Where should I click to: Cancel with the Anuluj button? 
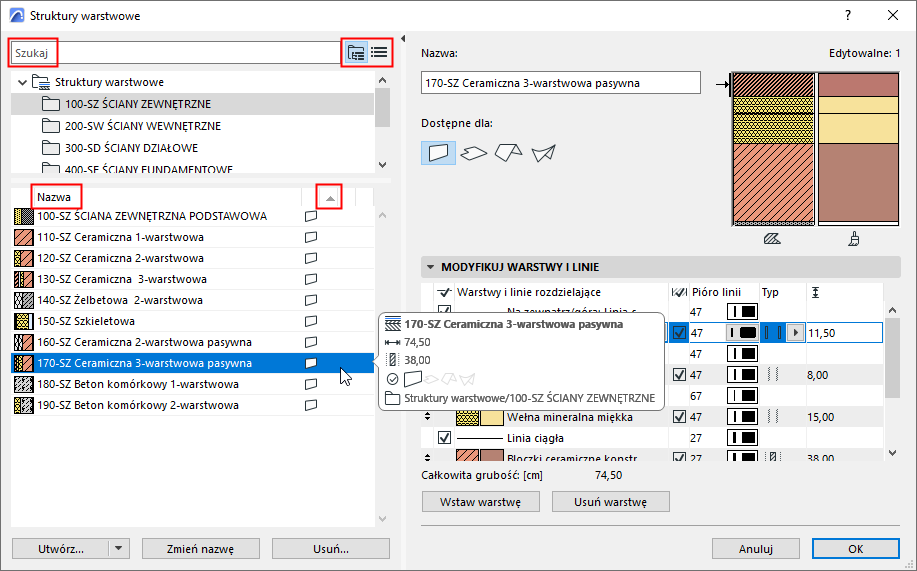point(756,549)
